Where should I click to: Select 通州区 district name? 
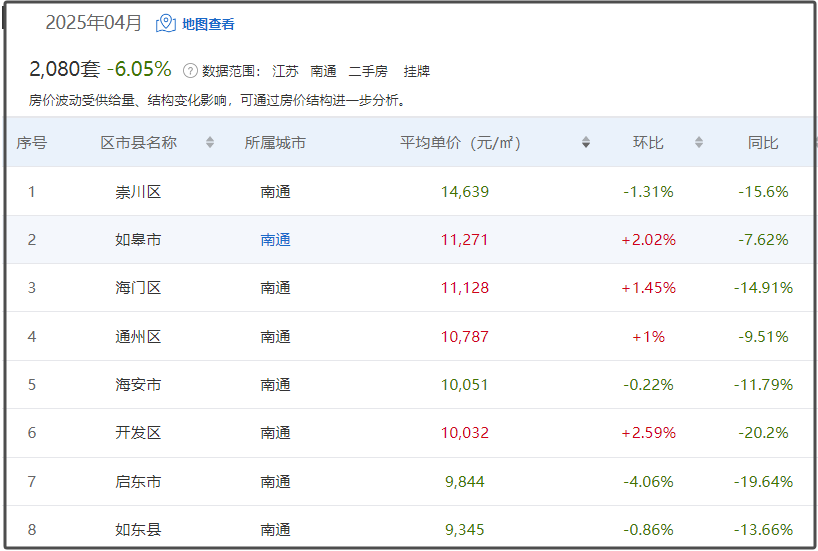138,337
